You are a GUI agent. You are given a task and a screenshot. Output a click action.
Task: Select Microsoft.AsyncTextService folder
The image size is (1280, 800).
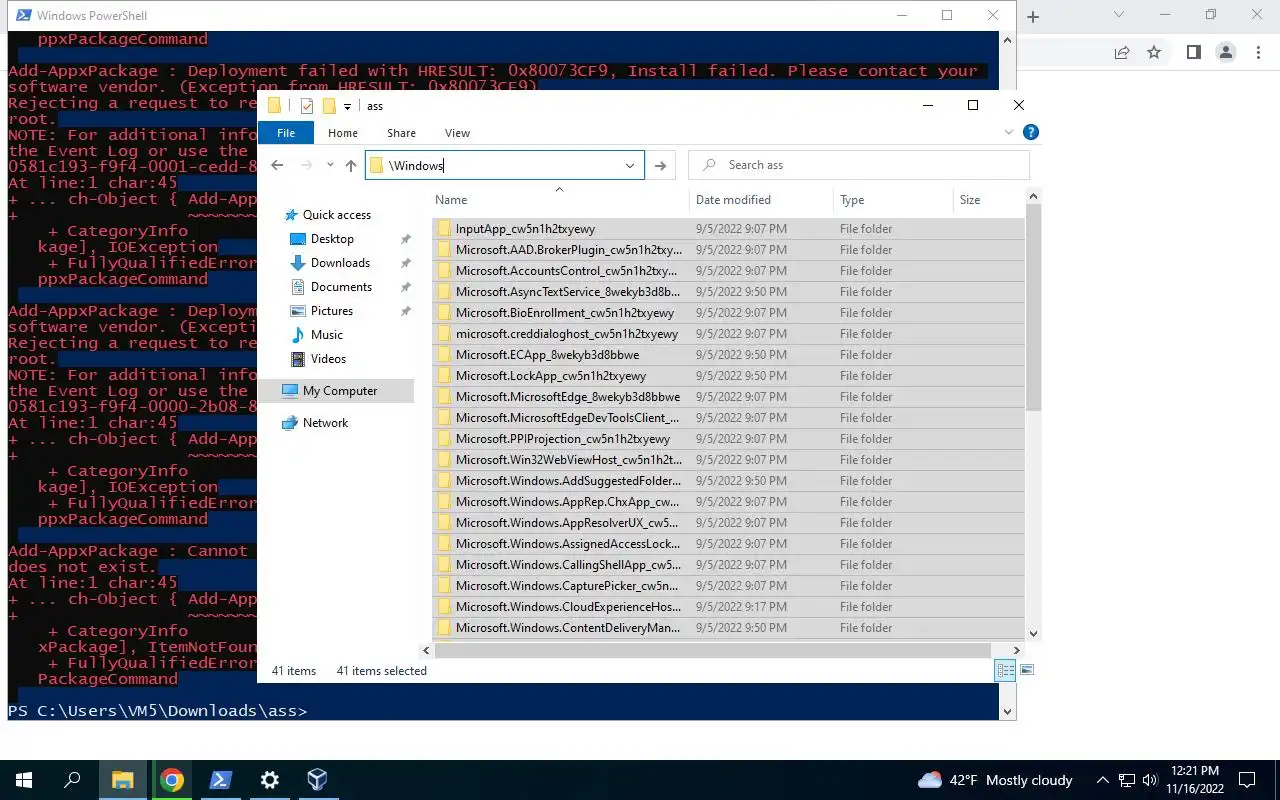[728, 292]
